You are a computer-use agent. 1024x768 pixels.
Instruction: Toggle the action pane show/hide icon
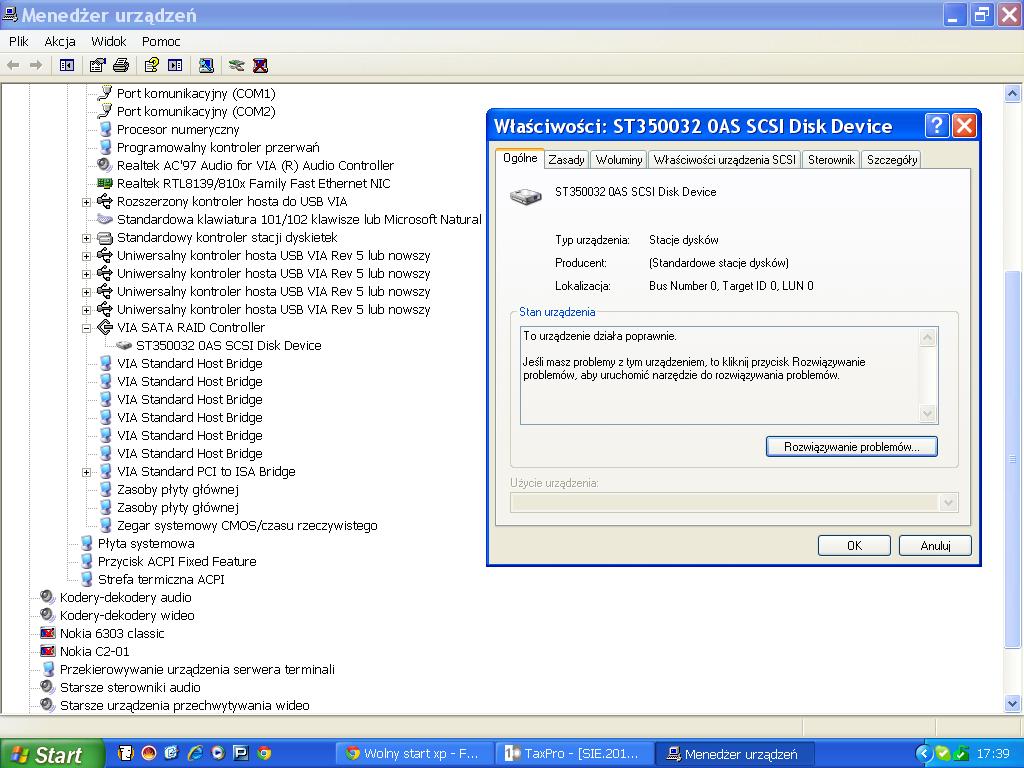(175, 65)
